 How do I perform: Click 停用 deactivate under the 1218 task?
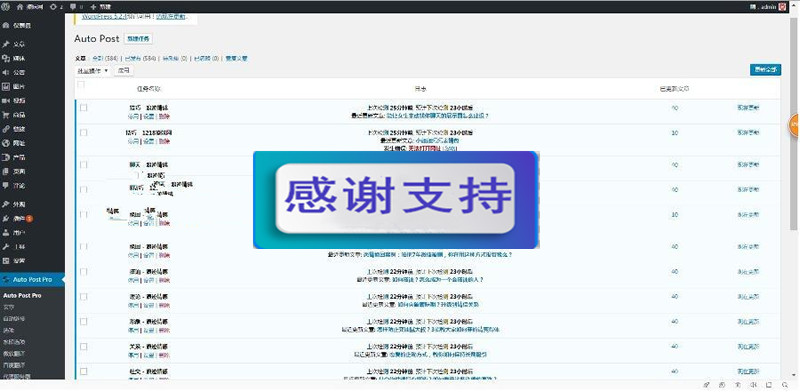tap(133, 141)
